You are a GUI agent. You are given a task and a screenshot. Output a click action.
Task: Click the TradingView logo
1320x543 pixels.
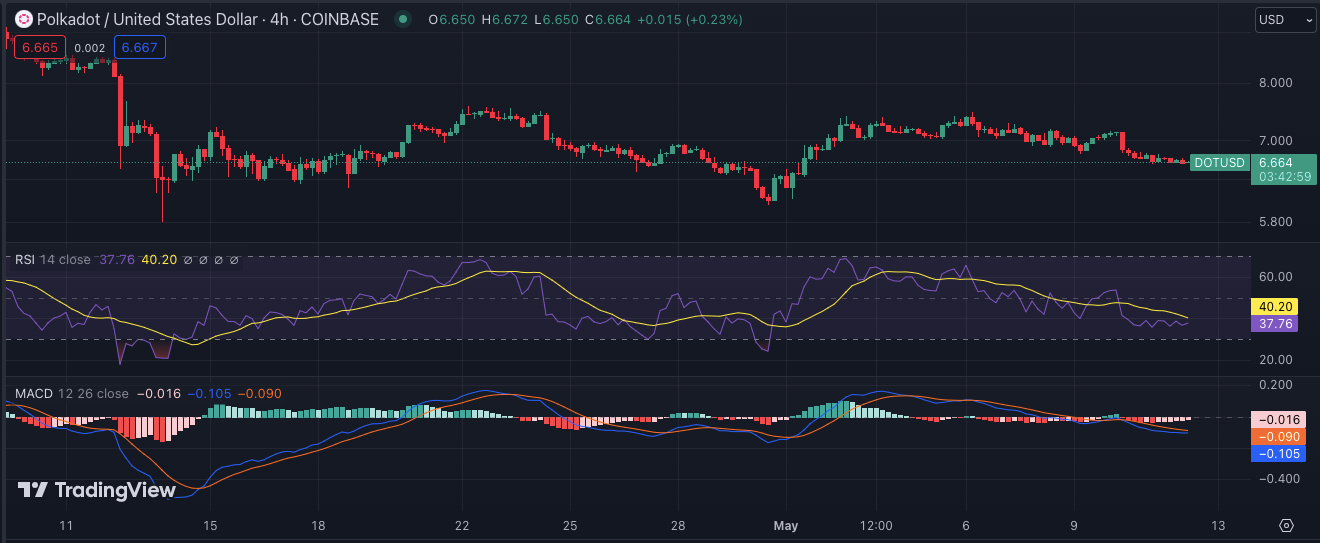[x=97, y=490]
